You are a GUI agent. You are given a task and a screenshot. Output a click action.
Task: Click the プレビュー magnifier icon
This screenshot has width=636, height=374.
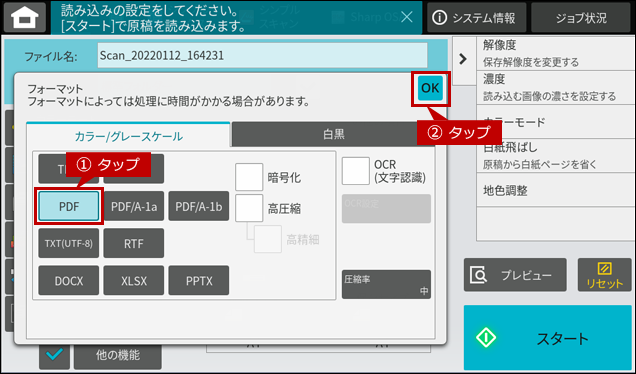(x=479, y=275)
